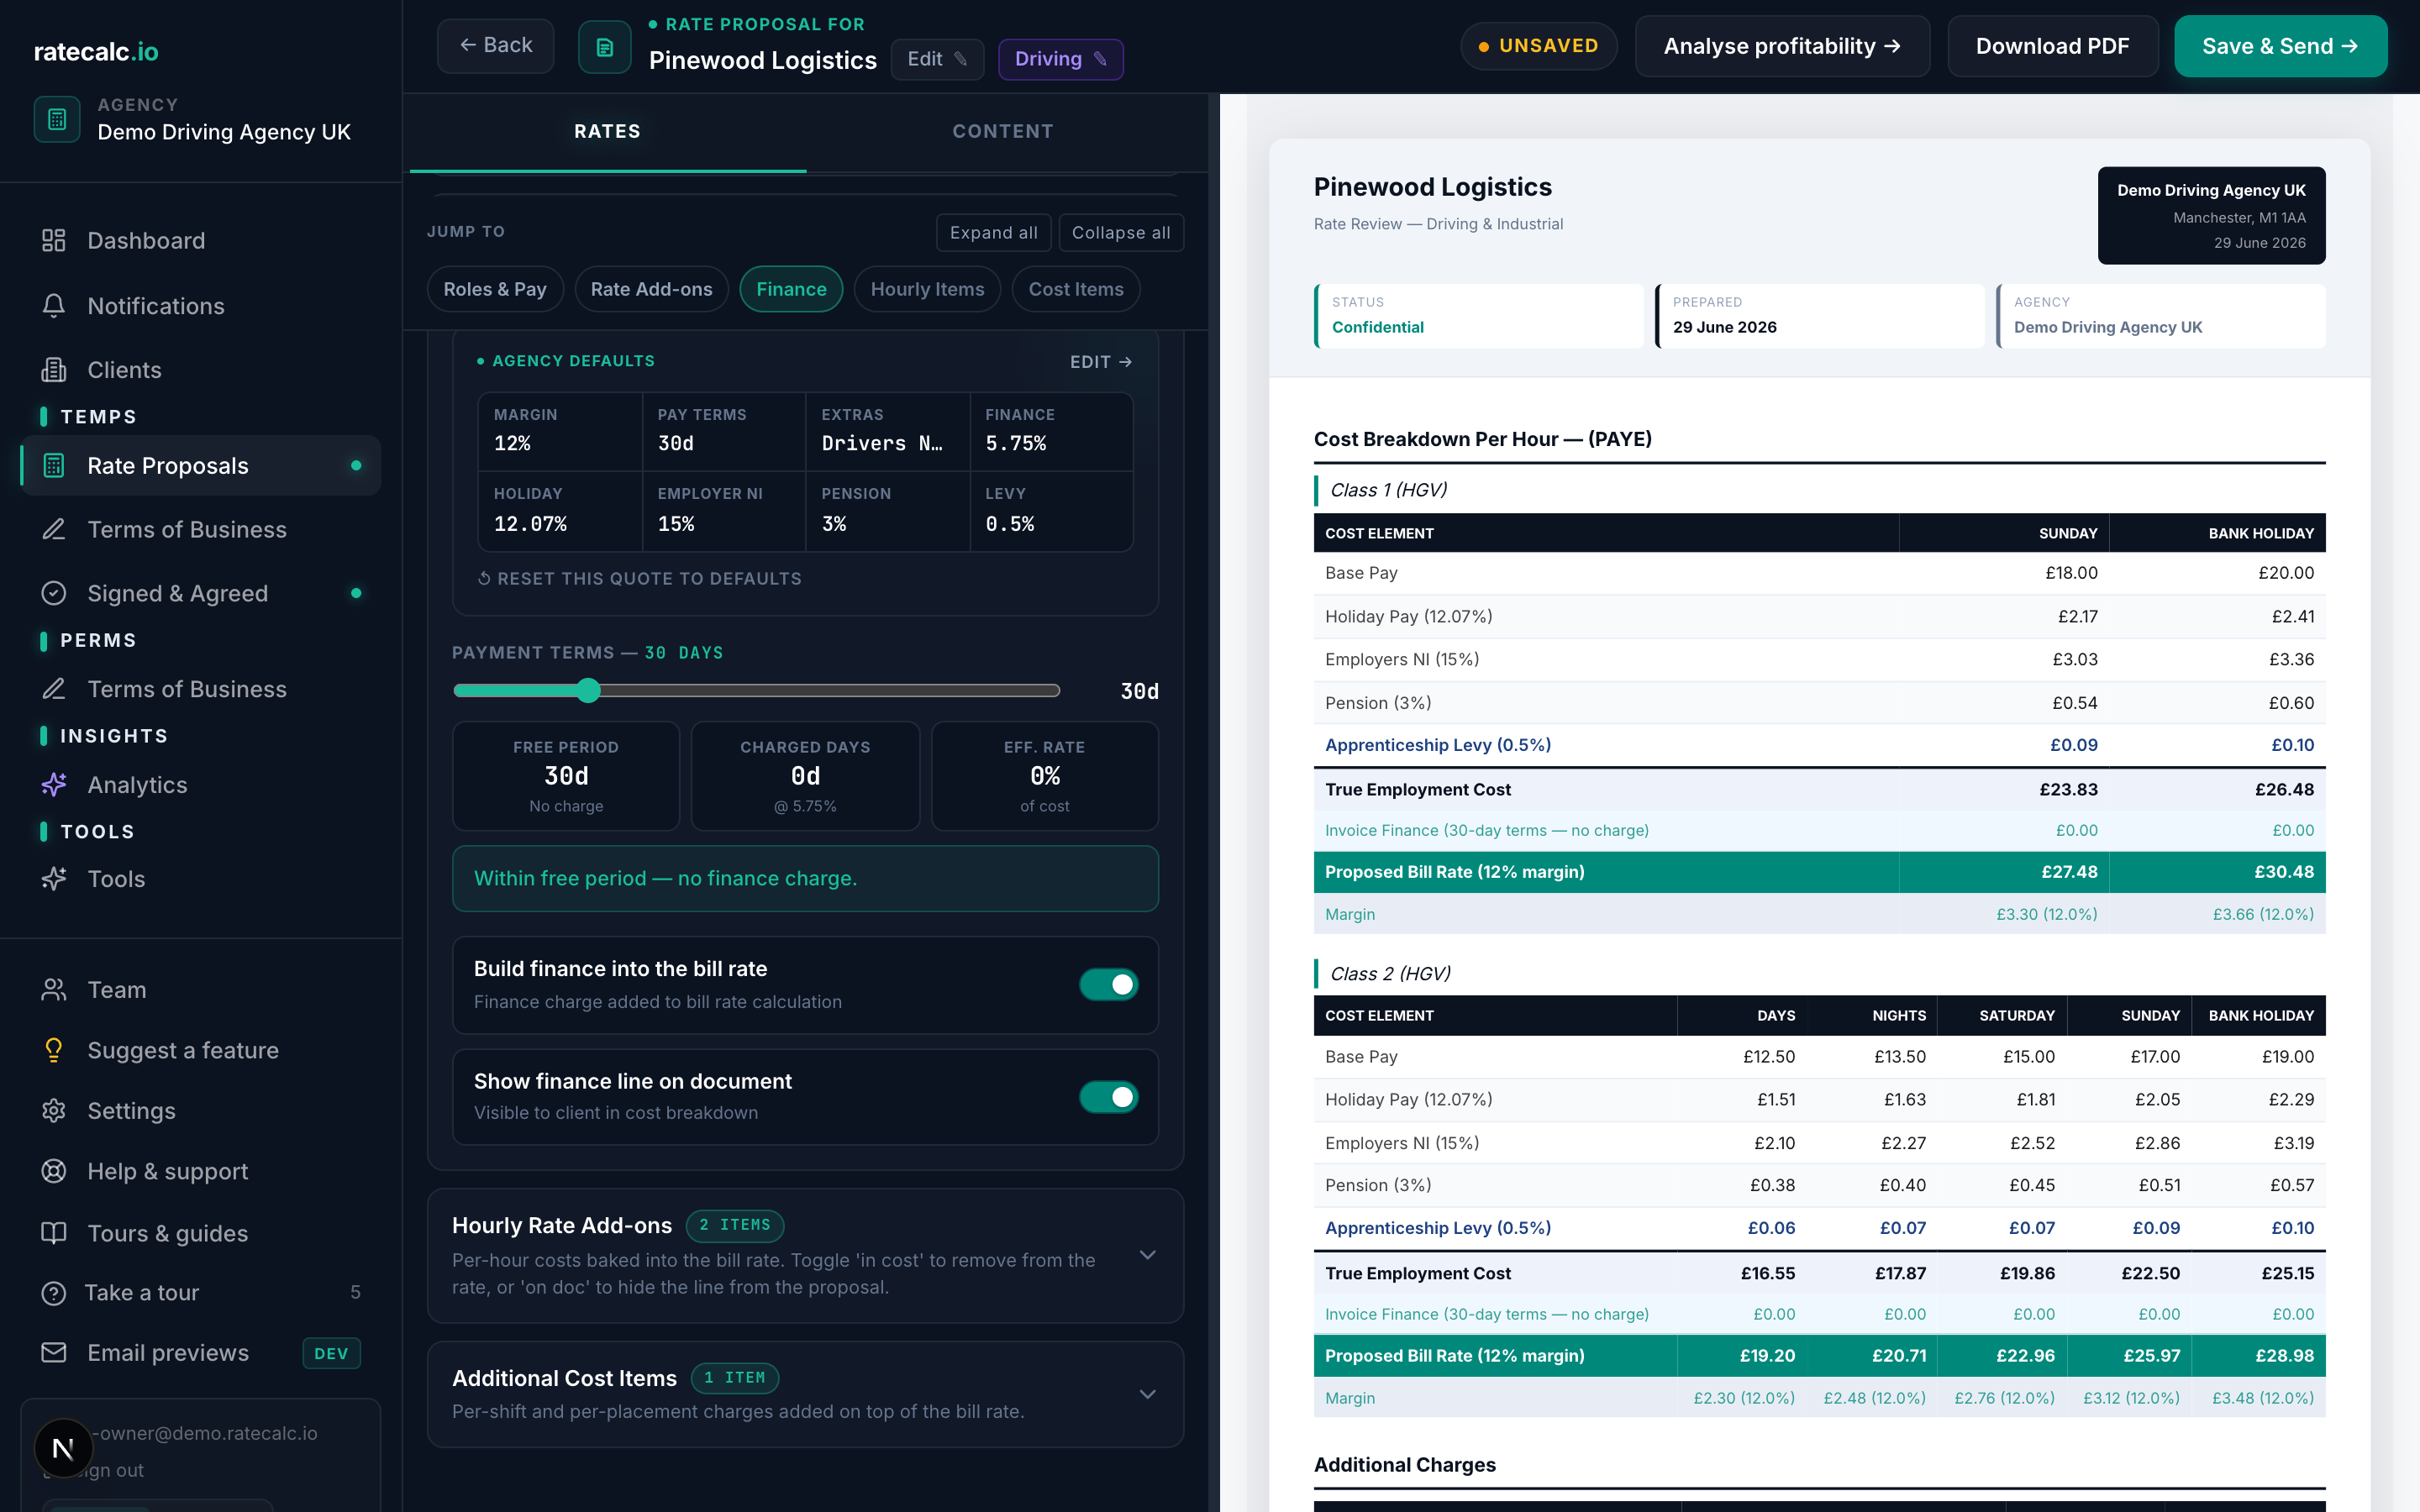Switch to the RATES tab
This screenshot has height=1512, width=2420.
(x=608, y=131)
